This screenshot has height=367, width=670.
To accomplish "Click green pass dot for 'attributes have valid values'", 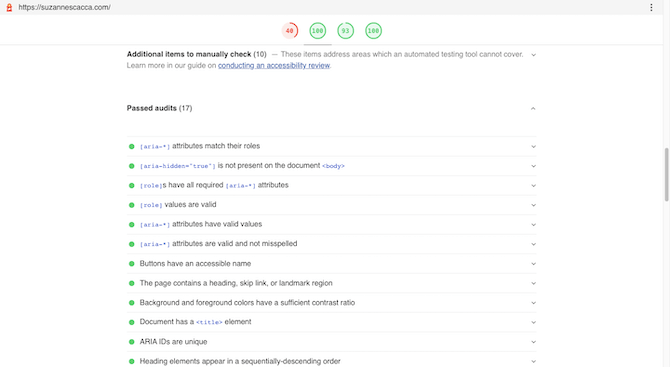I will coord(132,225).
